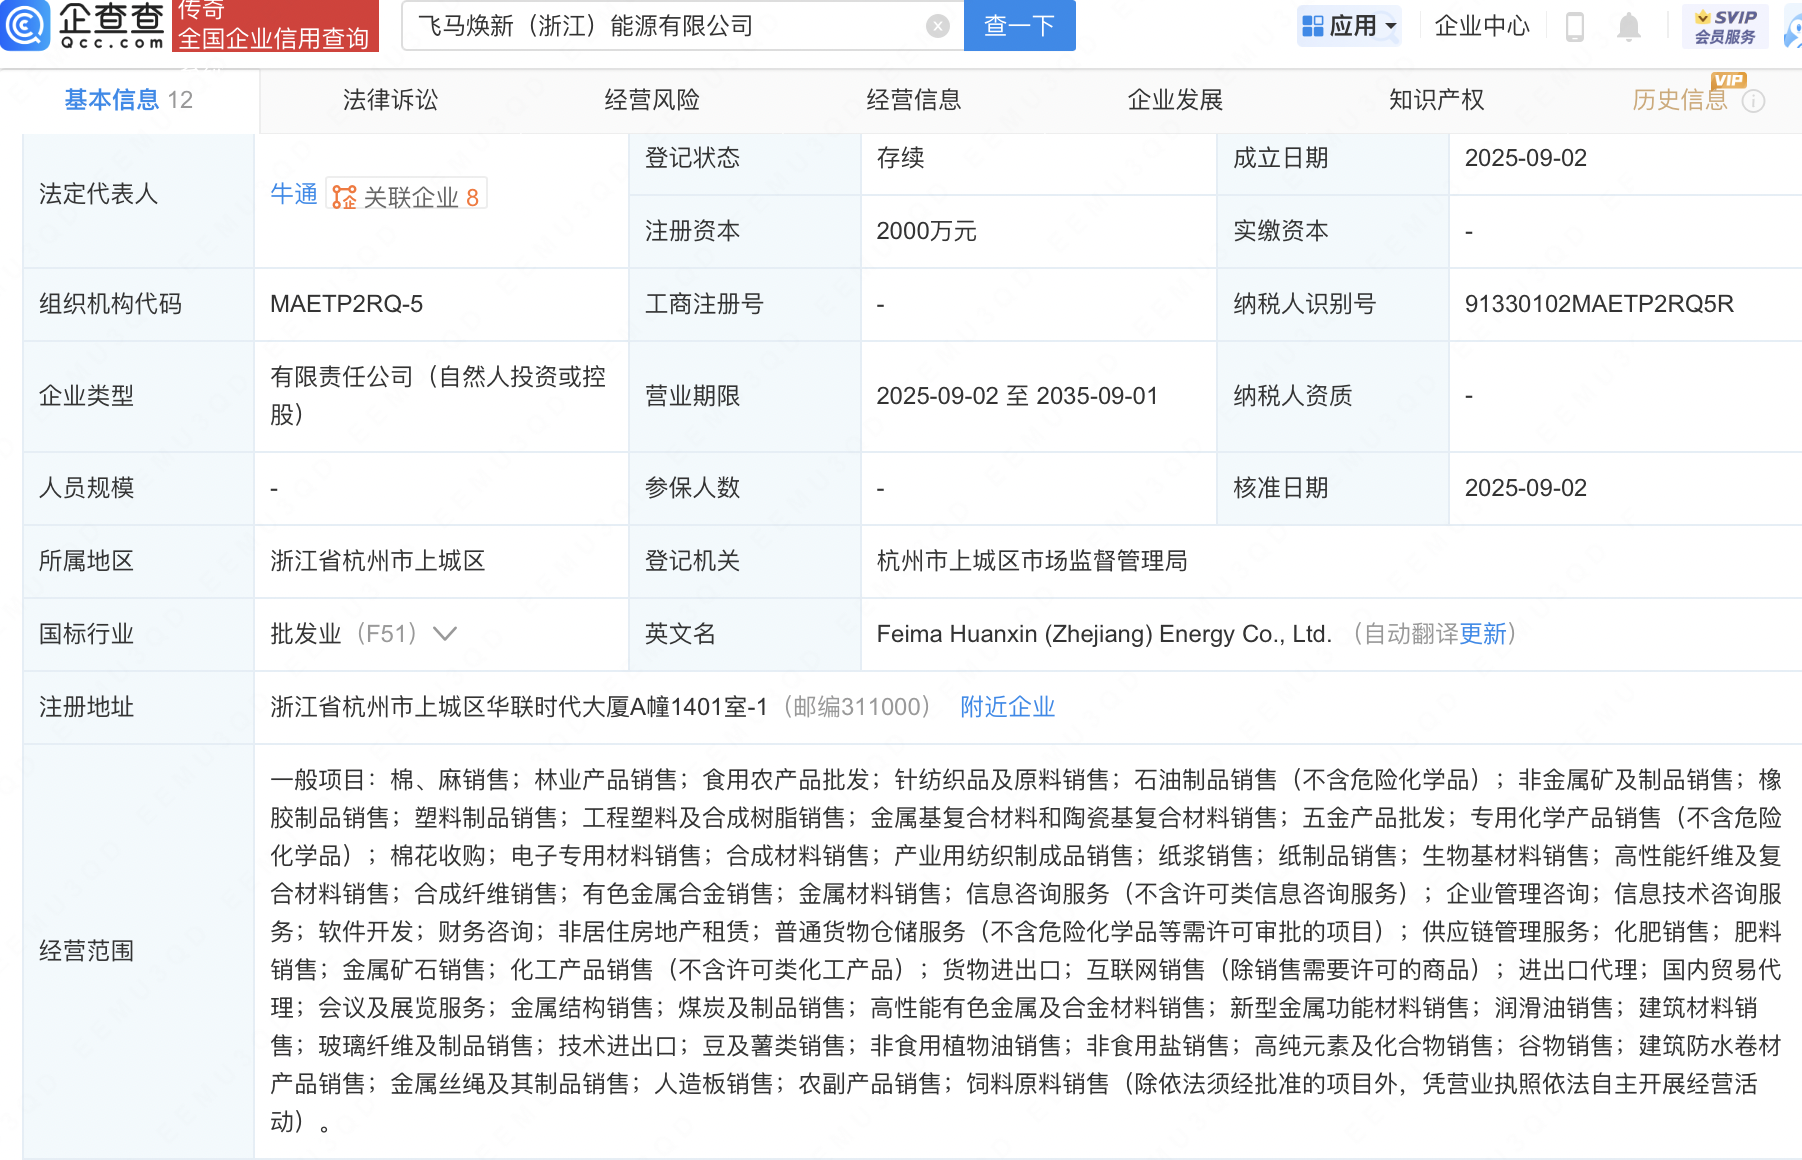This screenshot has height=1160, width=1802.
Task: Click the 国标行业 label
Action: click(86, 634)
